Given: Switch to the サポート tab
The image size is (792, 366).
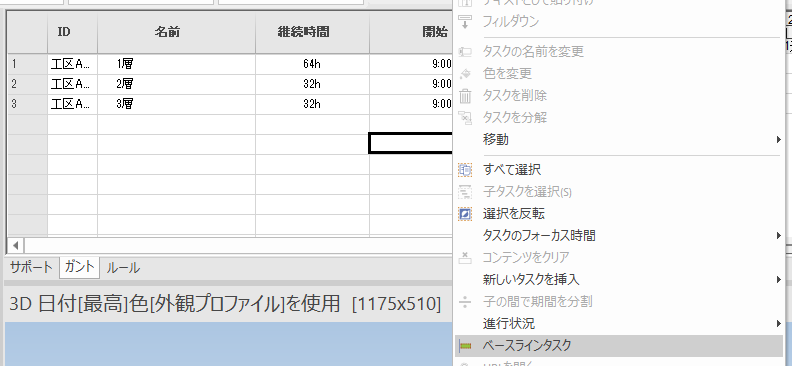Looking at the screenshot, I should click(31, 268).
